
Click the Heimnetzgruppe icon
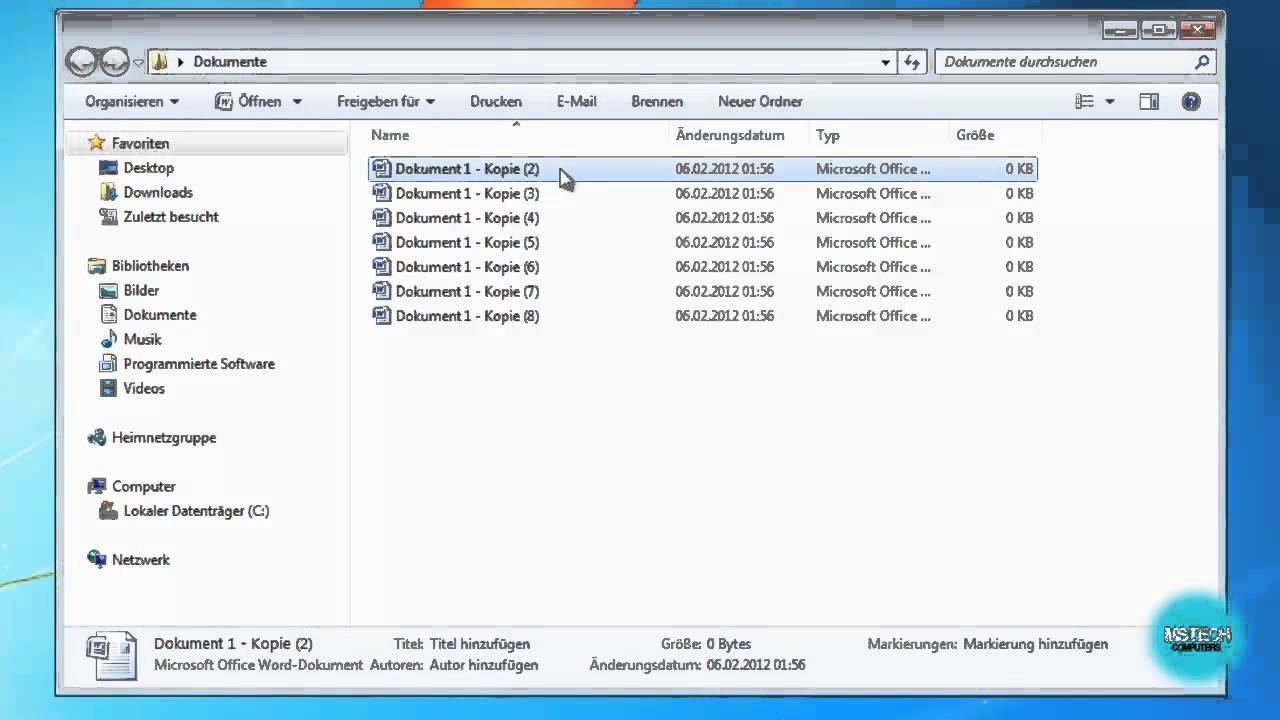click(x=97, y=437)
